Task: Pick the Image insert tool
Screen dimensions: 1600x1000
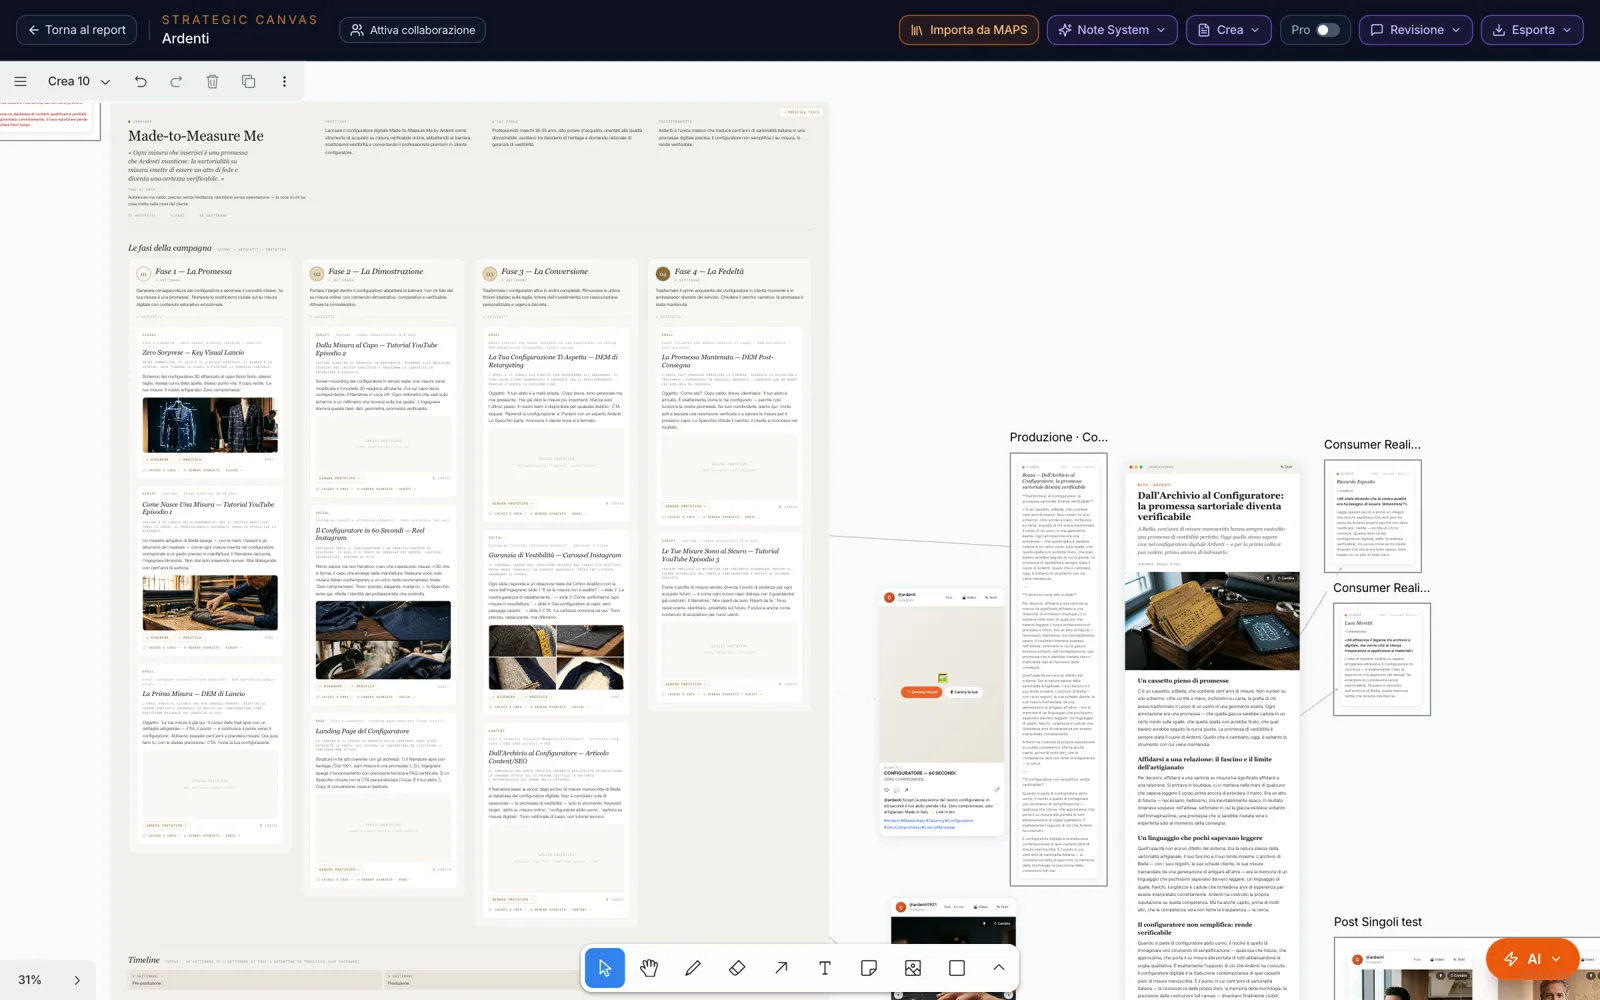Action: coord(913,968)
